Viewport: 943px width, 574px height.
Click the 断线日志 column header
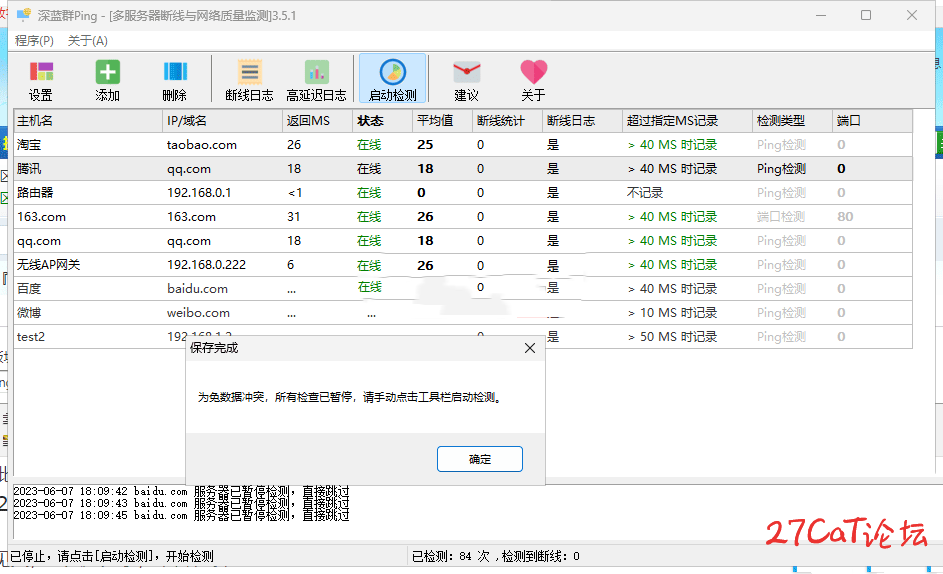click(582, 121)
